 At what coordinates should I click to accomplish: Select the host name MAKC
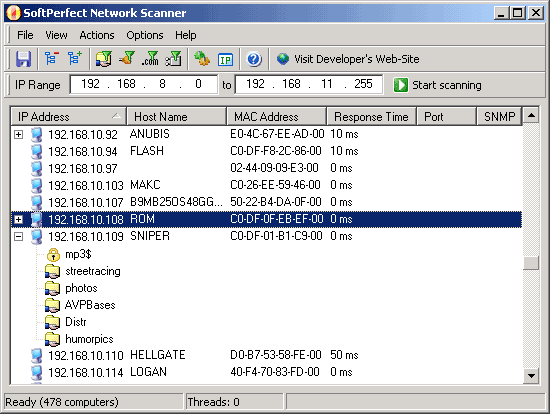pos(145,185)
